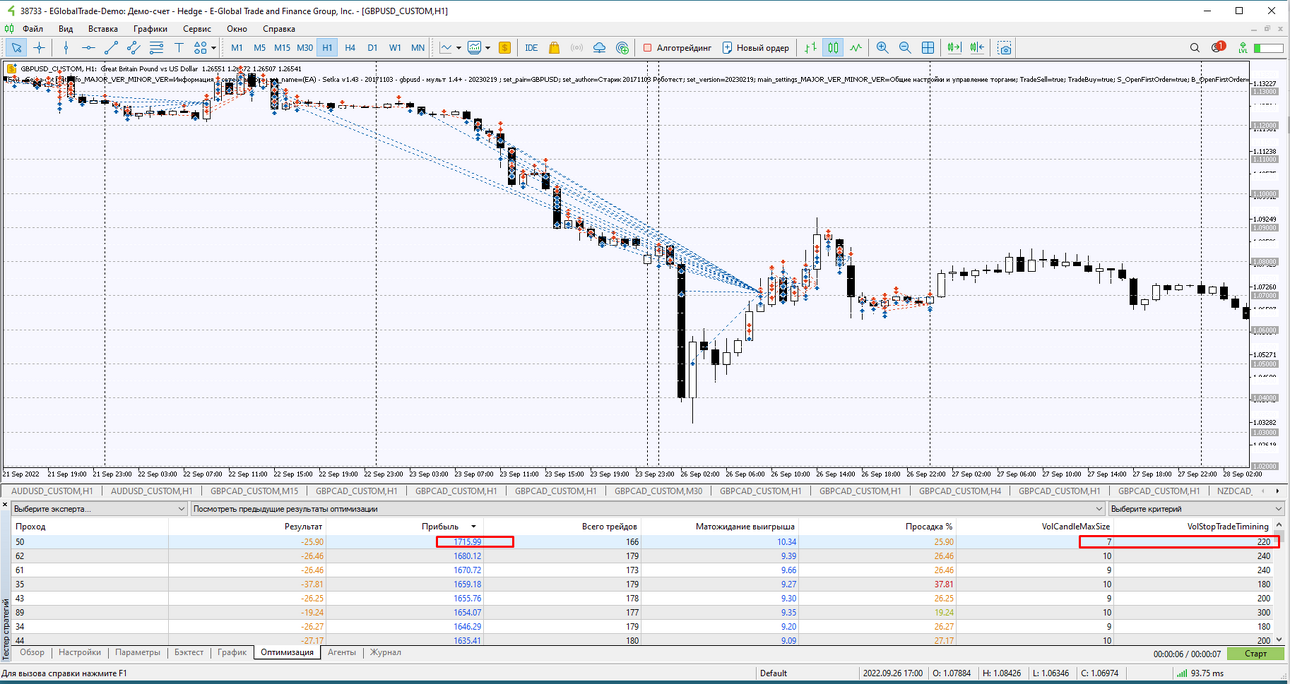
Task: Open the Market shopping bag icon
Action: pyautogui.click(x=554, y=47)
